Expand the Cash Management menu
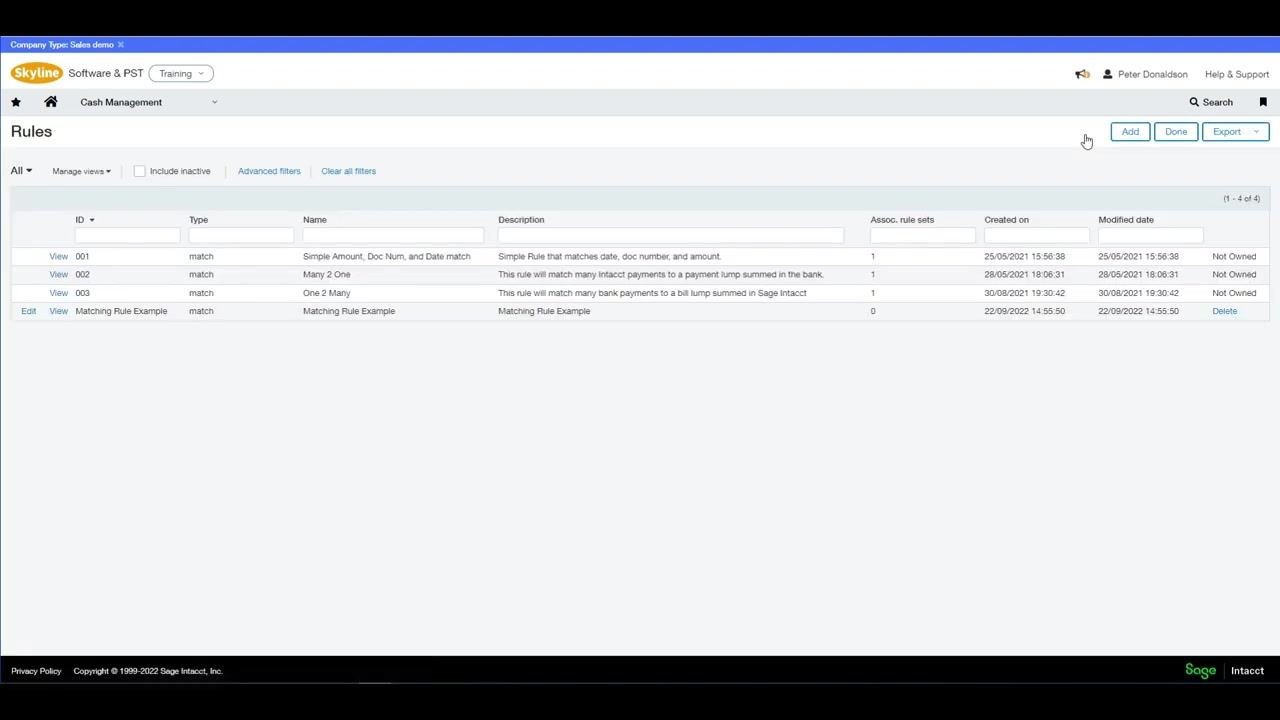The height and width of the screenshot is (720, 1280). point(148,102)
